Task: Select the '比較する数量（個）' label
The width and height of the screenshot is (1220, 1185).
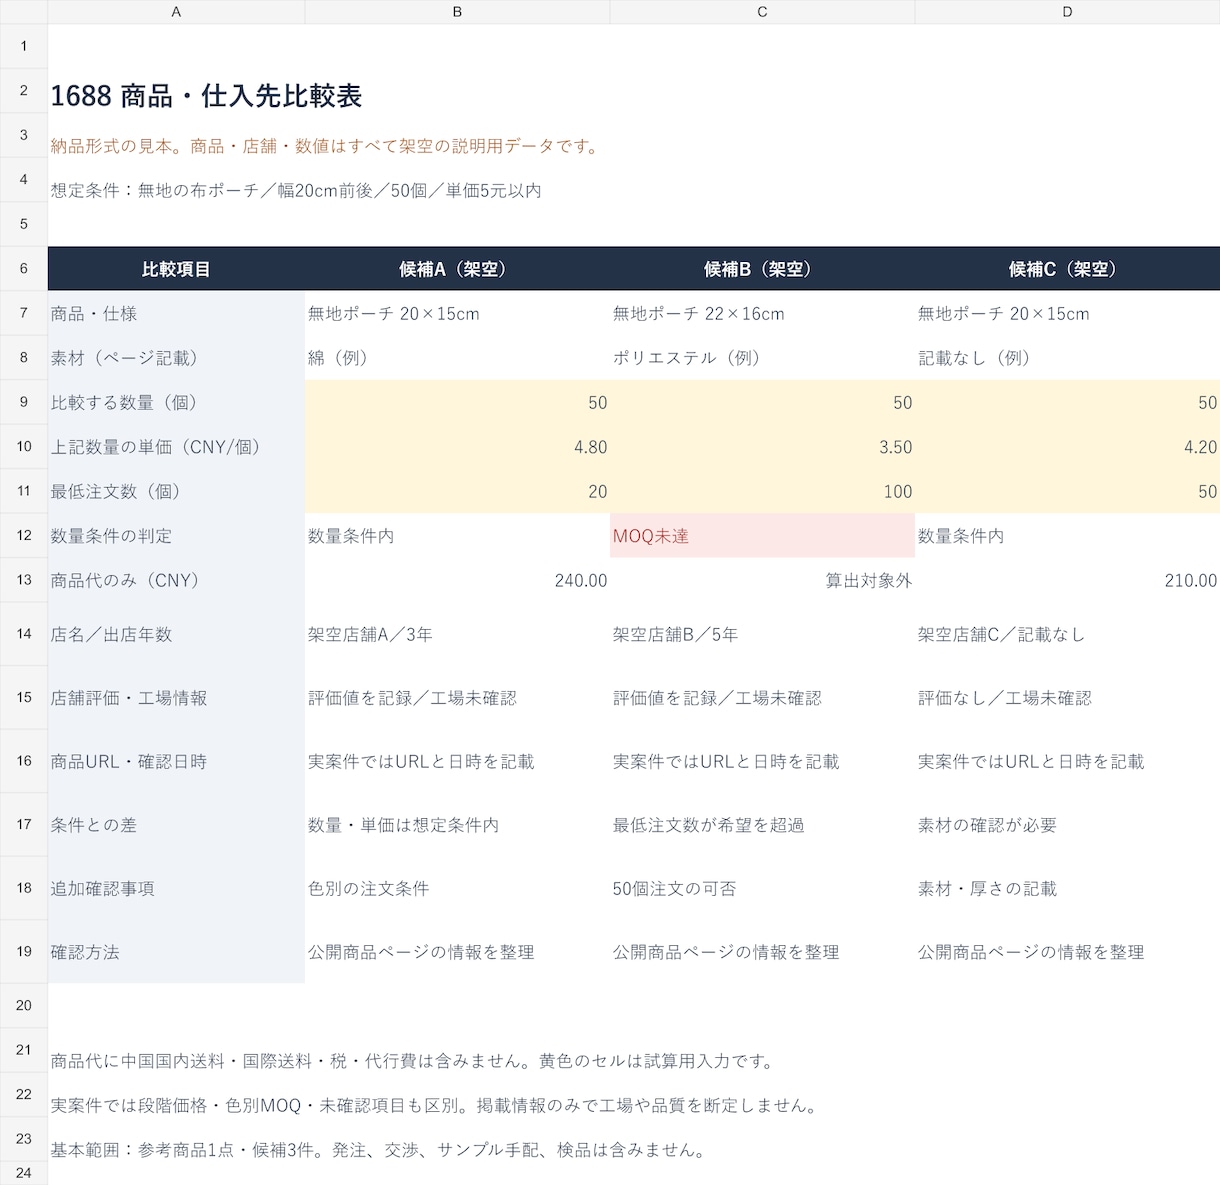Action: [x=176, y=402]
